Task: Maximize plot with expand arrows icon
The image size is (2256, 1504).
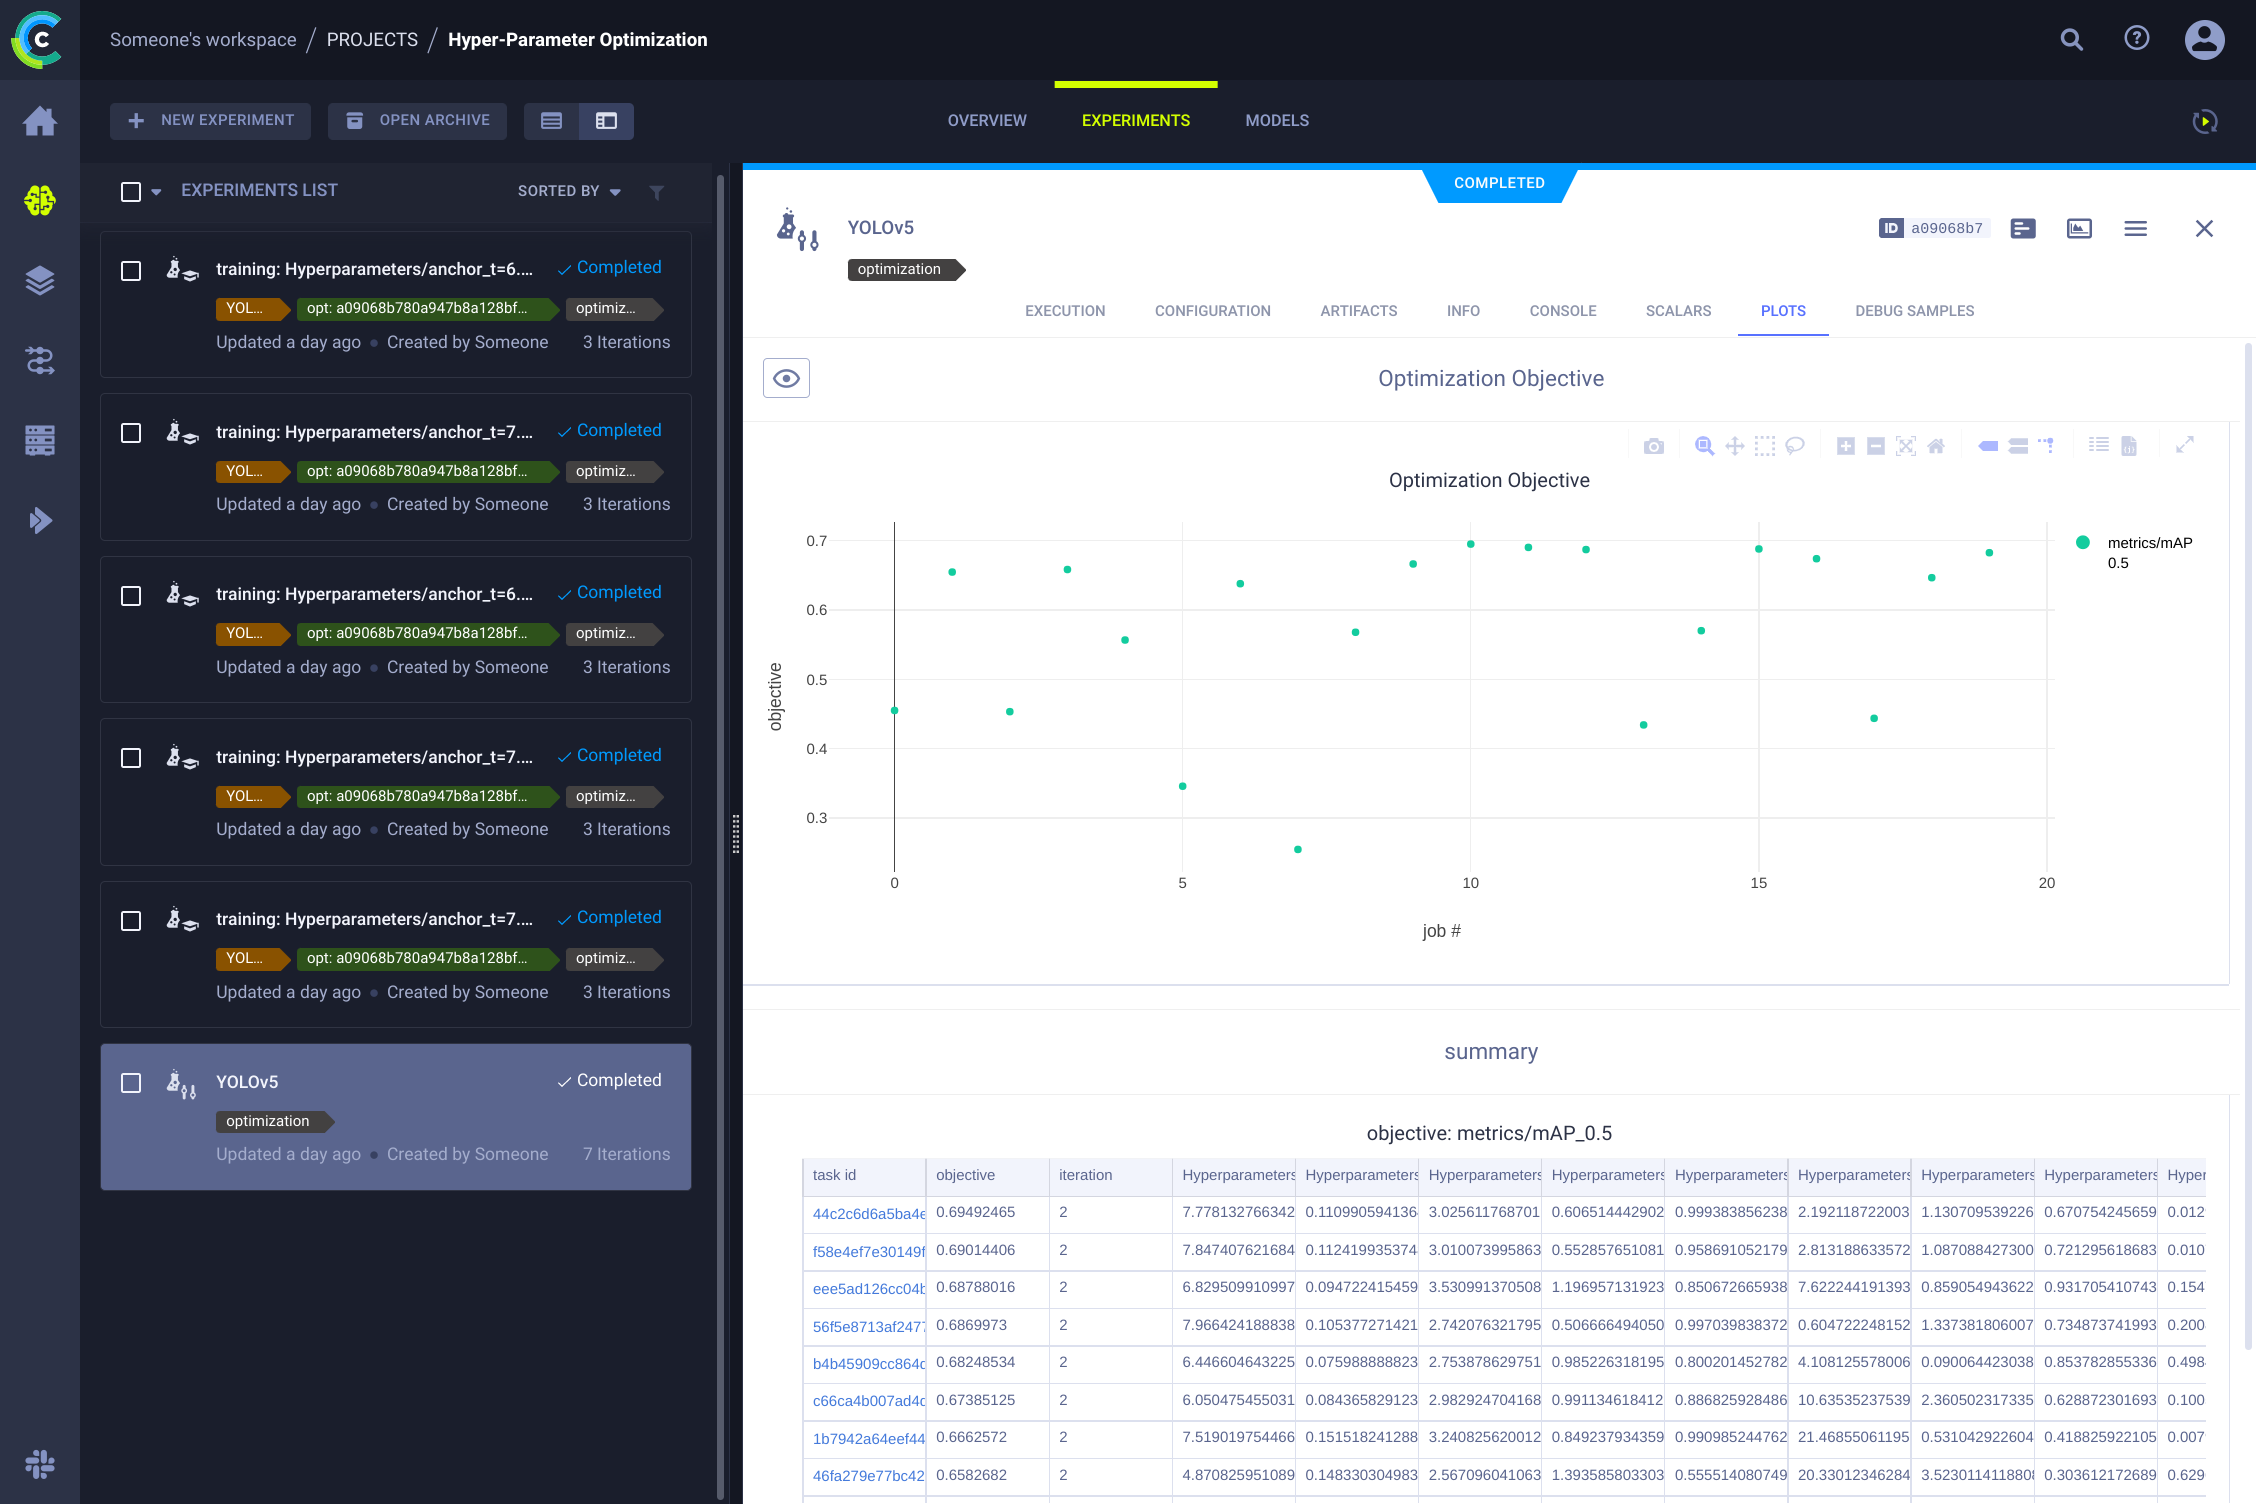Action: (2185, 445)
